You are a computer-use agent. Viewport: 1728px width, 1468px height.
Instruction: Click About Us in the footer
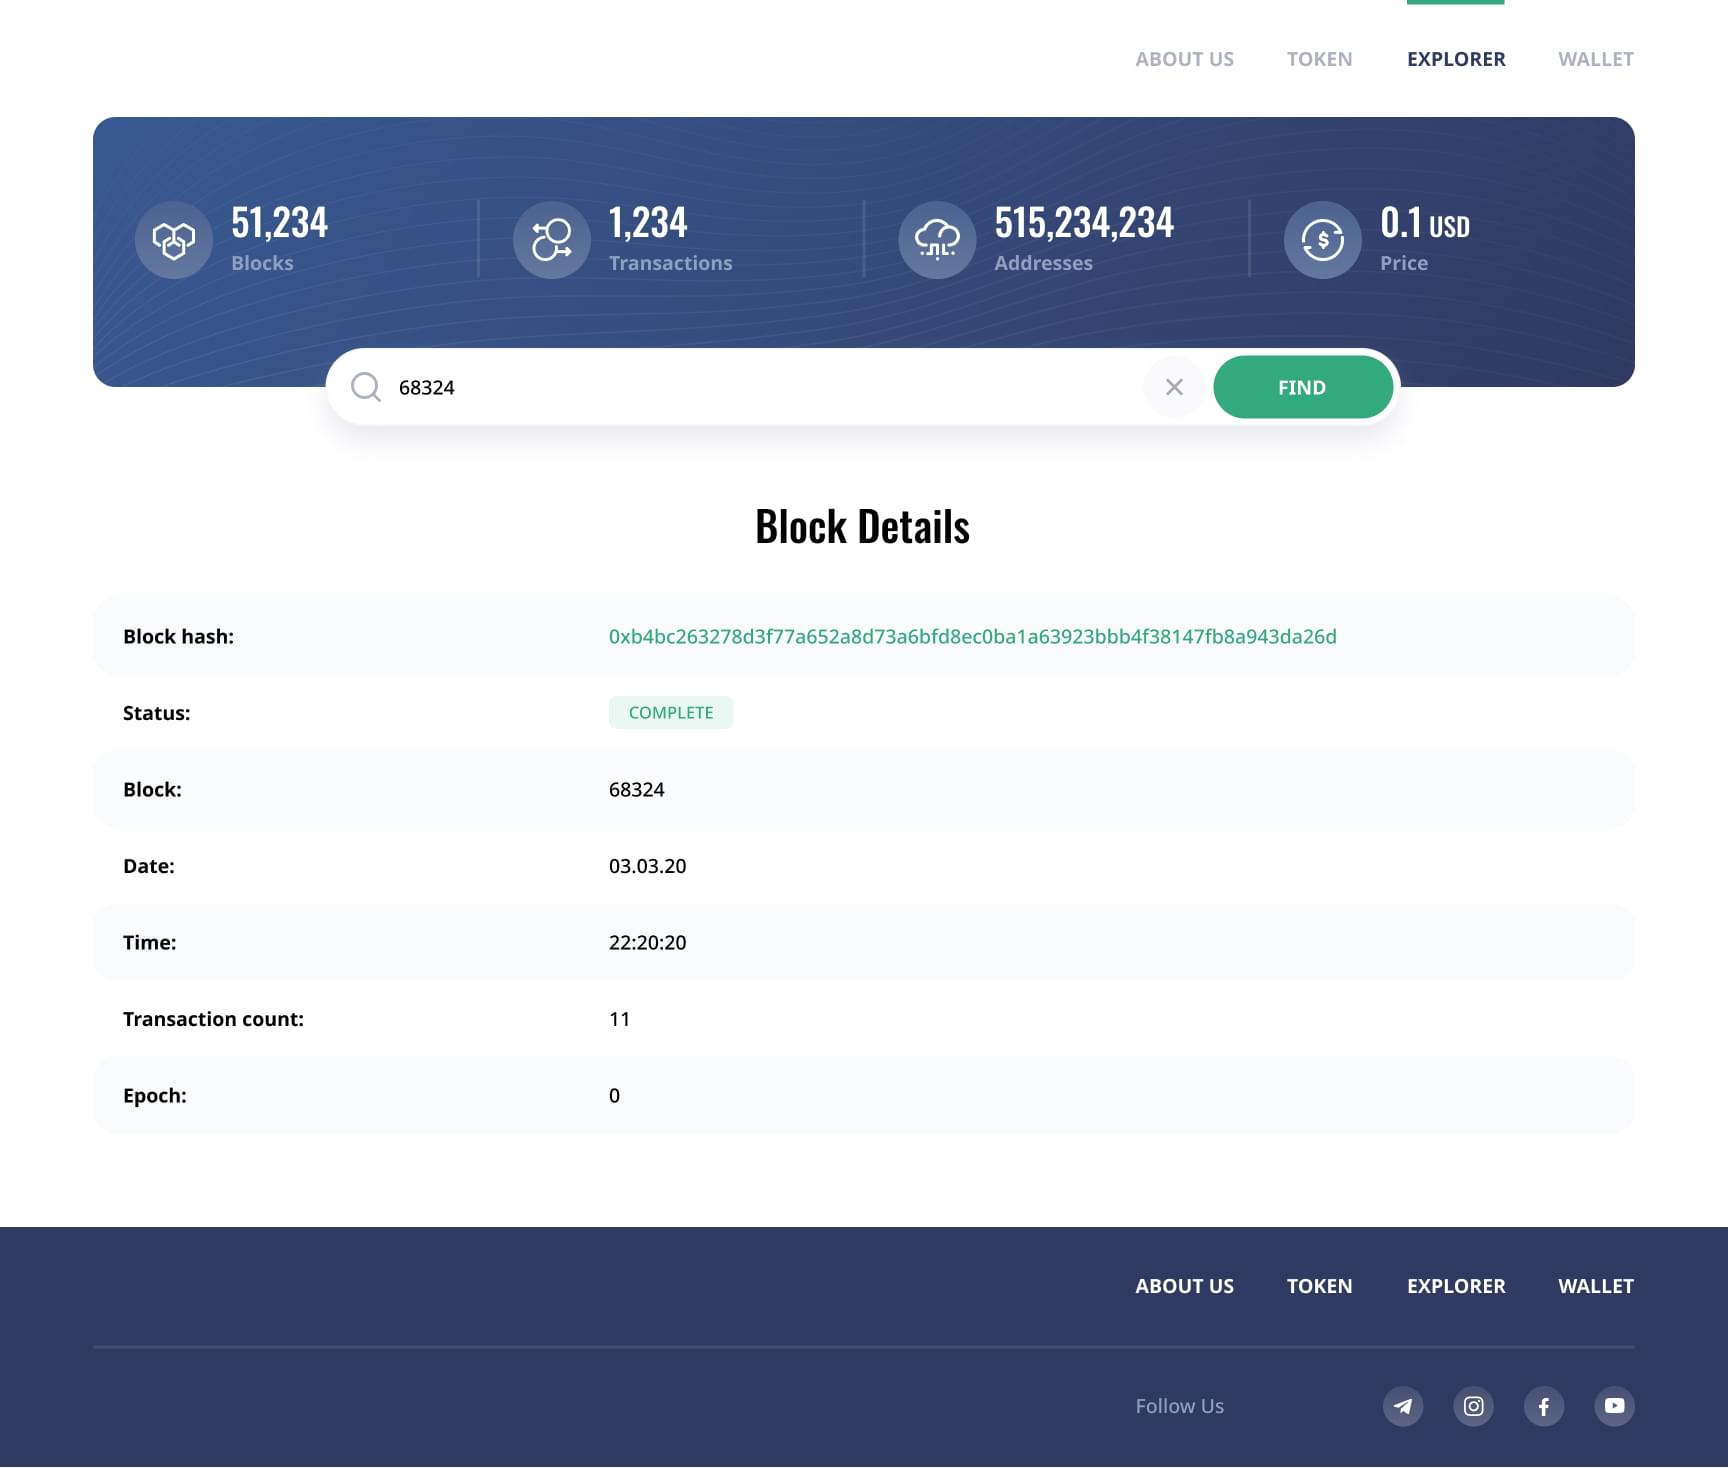(x=1184, y=1286)
